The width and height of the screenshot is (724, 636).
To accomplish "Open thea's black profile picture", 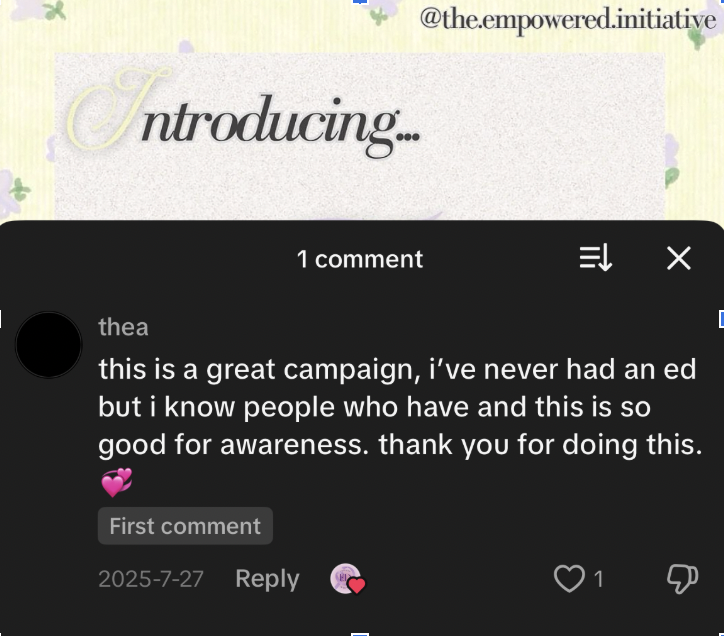I will [49, 345].
